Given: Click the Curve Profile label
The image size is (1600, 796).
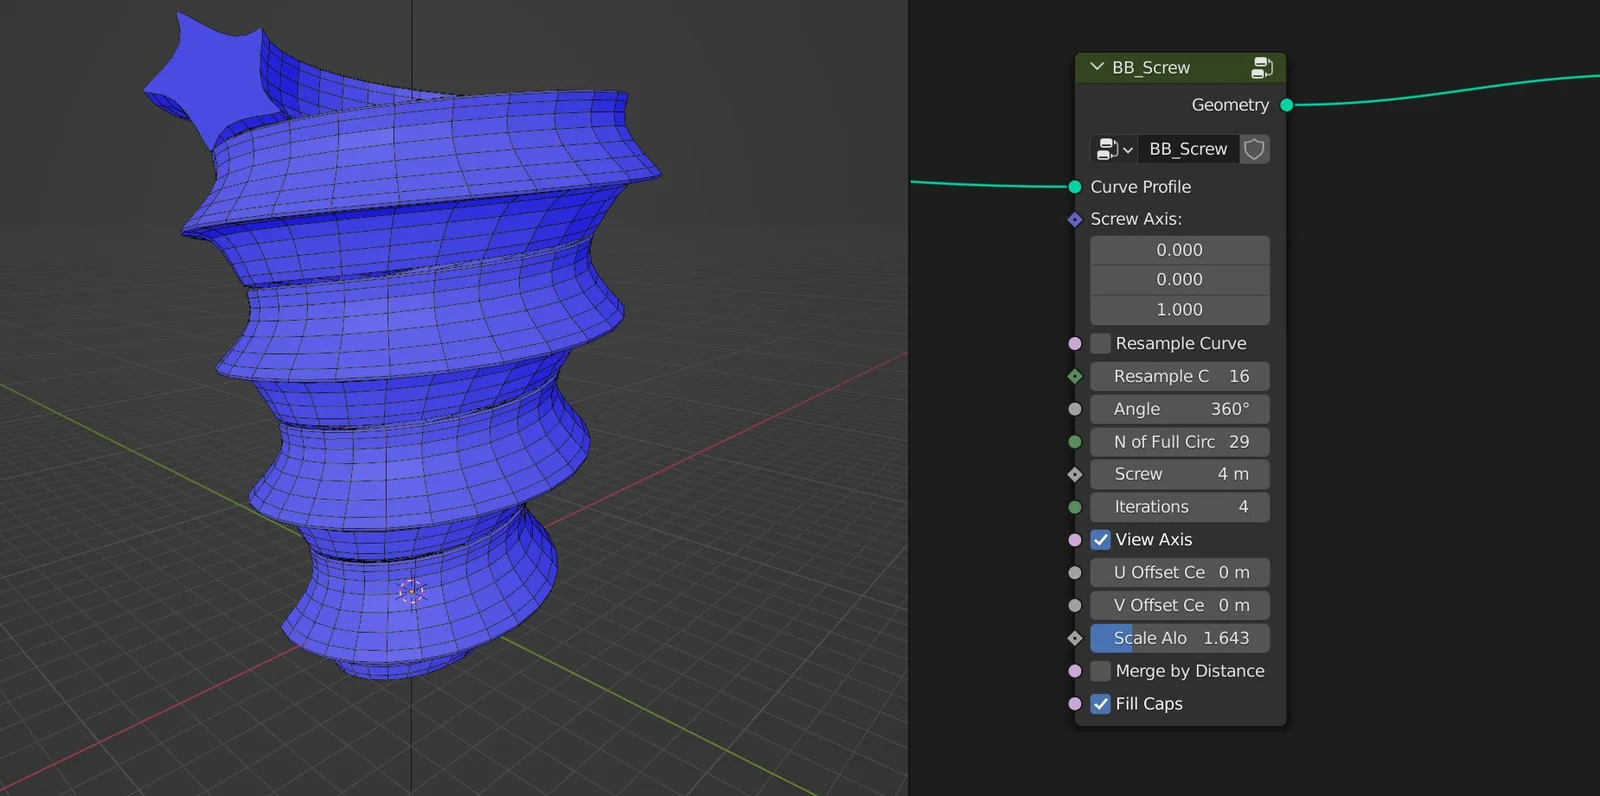Looking at the screenshot, I should coord(1141,187).
